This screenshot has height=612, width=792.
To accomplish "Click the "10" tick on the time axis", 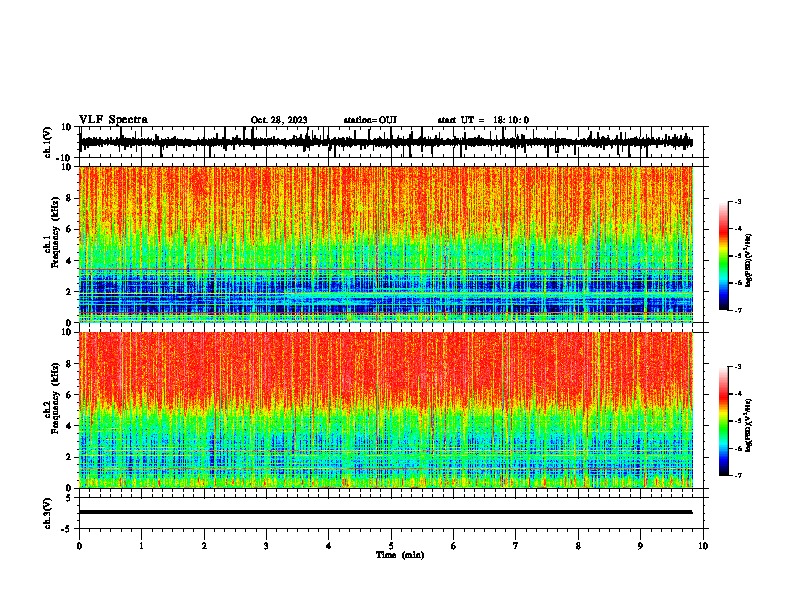I will click(x=703, y=546).
